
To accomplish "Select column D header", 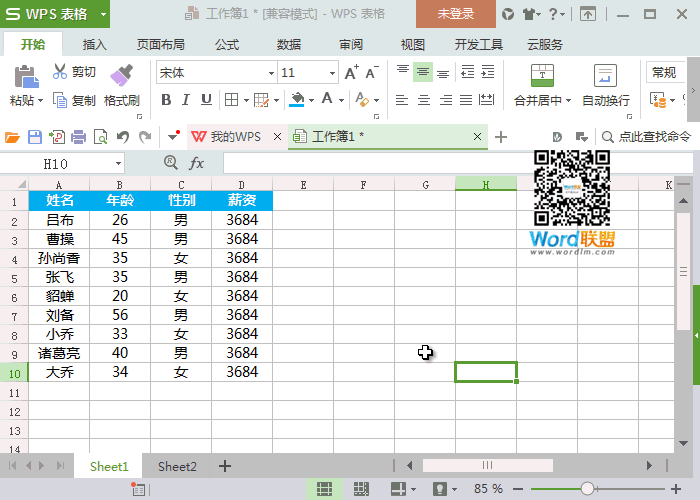I will 242,184.
